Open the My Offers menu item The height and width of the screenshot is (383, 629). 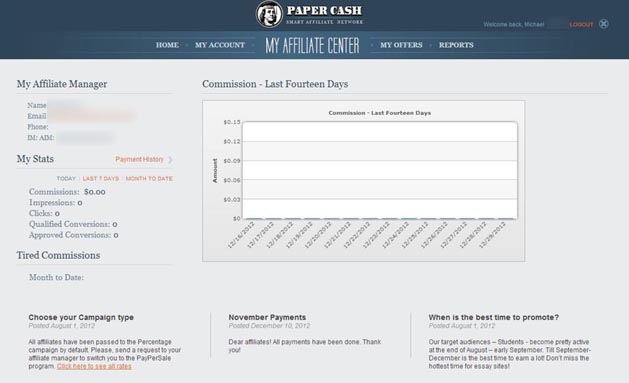[x=401, y=45]
